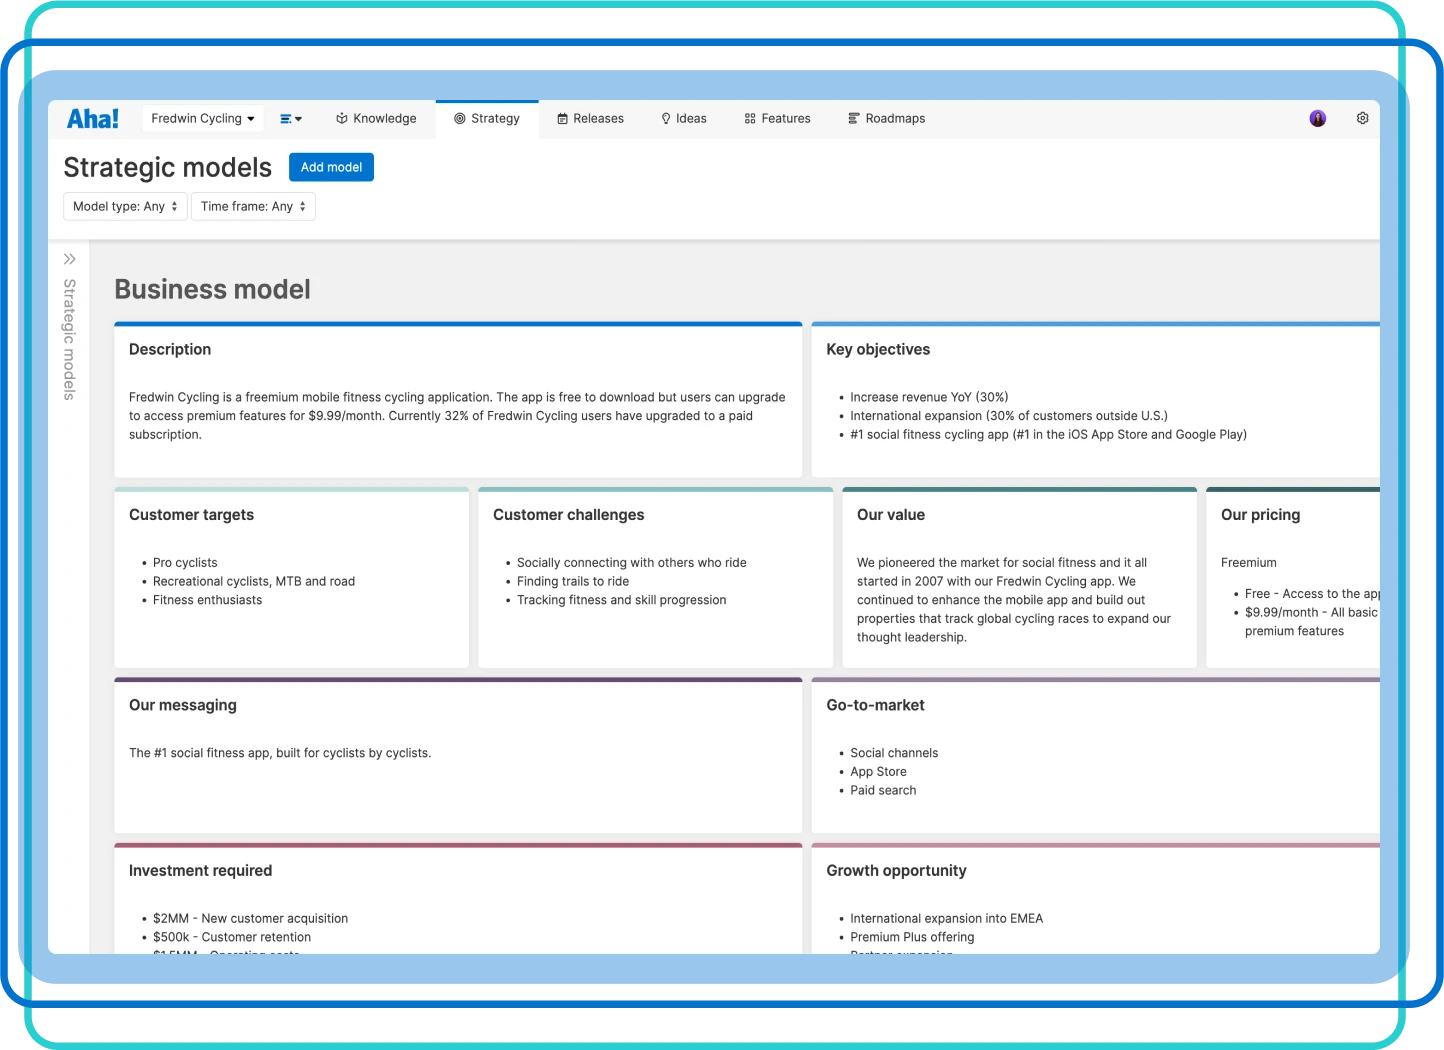Image resolution: width=1444 pixels, height=1050 pixels.
Task: Click the Our pricing card heading
Action: [x=1260, y=515]
